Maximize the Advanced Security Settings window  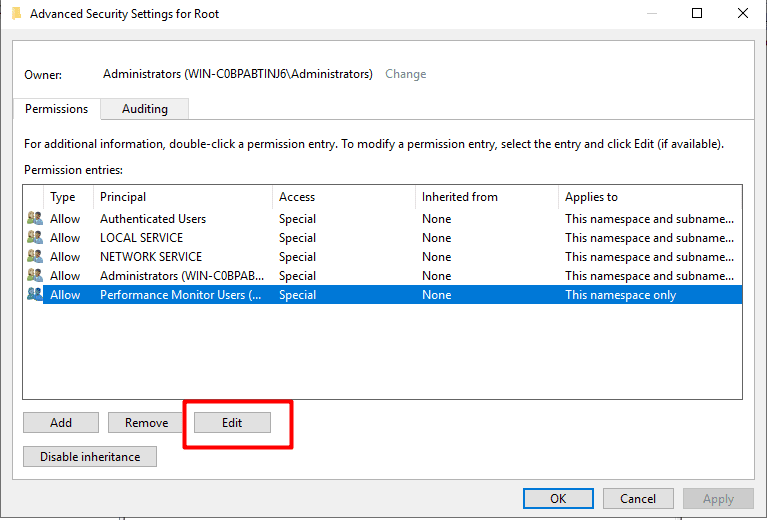tap(697, 13)
